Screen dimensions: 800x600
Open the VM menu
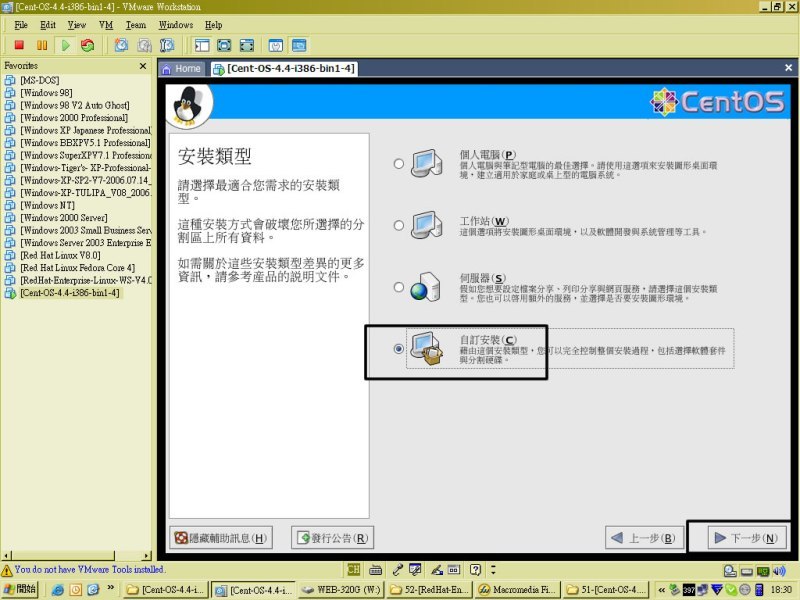point(106,25)
